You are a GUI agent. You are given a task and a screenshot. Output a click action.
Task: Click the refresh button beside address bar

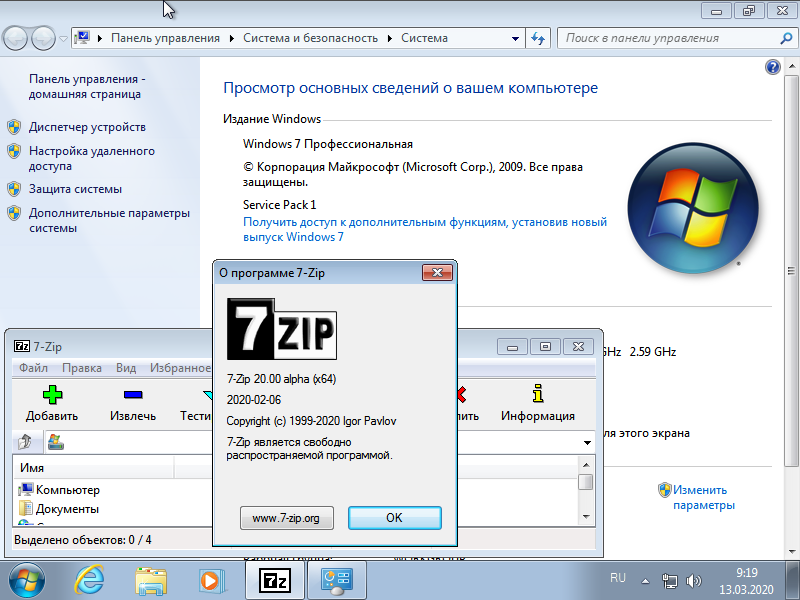pos(538,38)
